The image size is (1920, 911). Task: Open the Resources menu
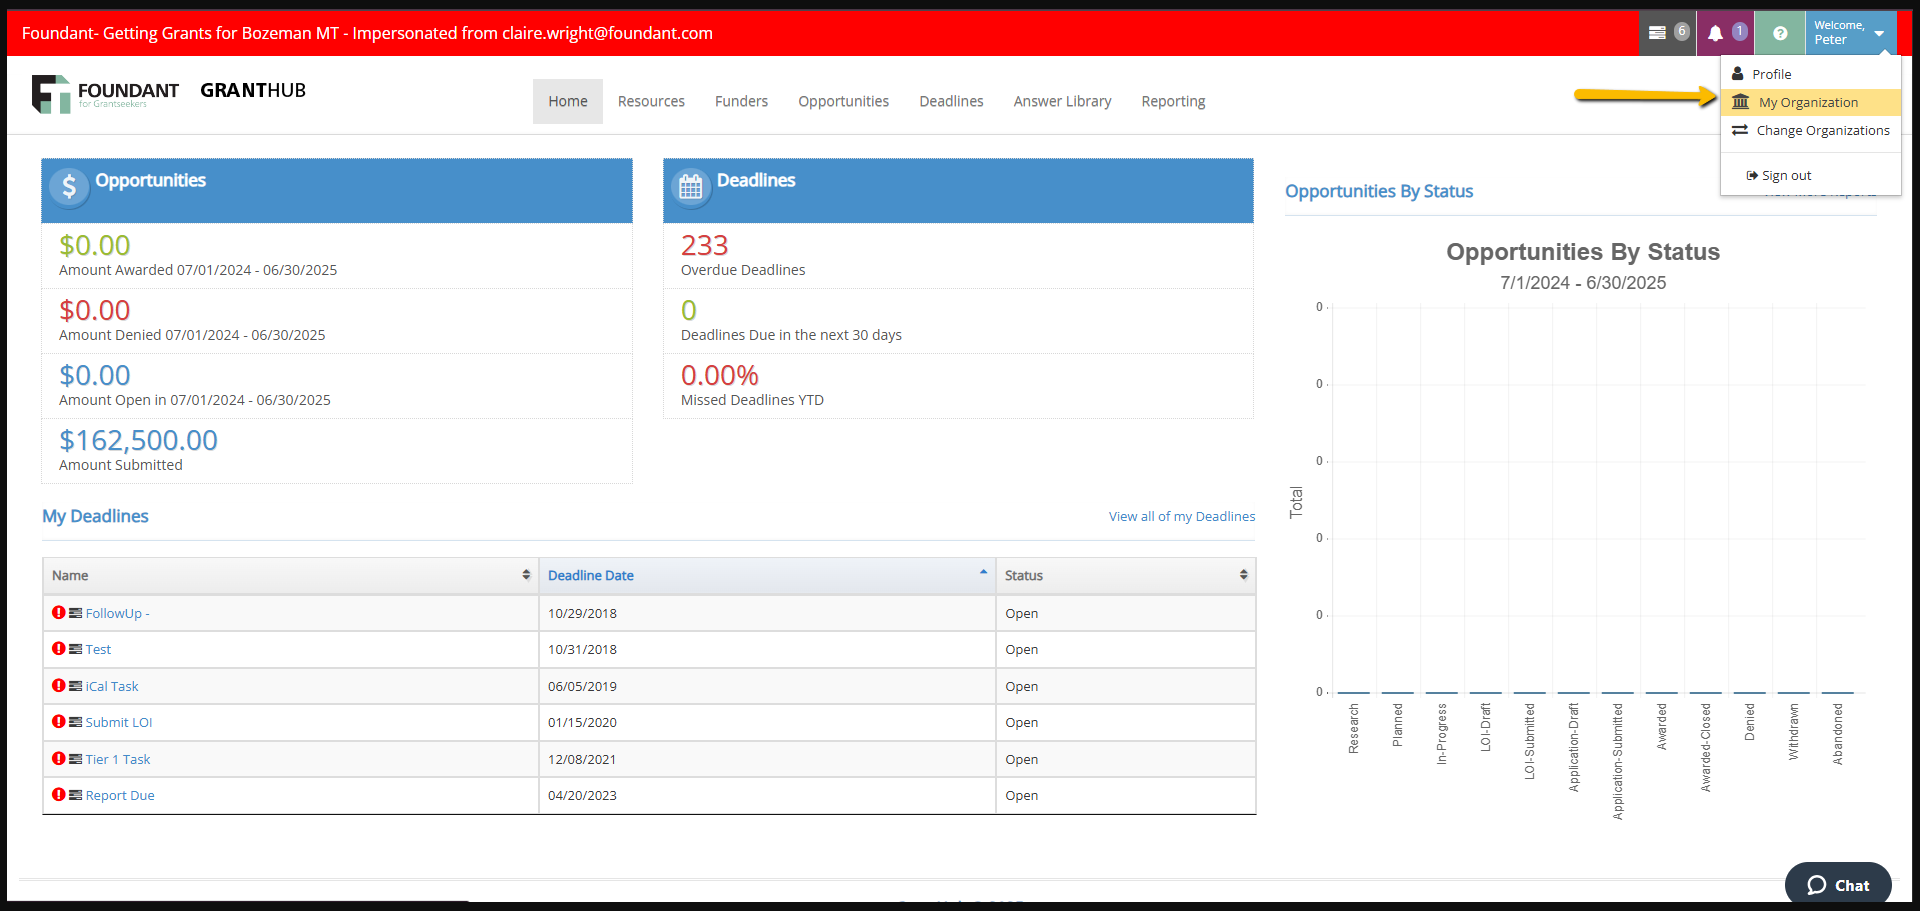tap(651, 101)
